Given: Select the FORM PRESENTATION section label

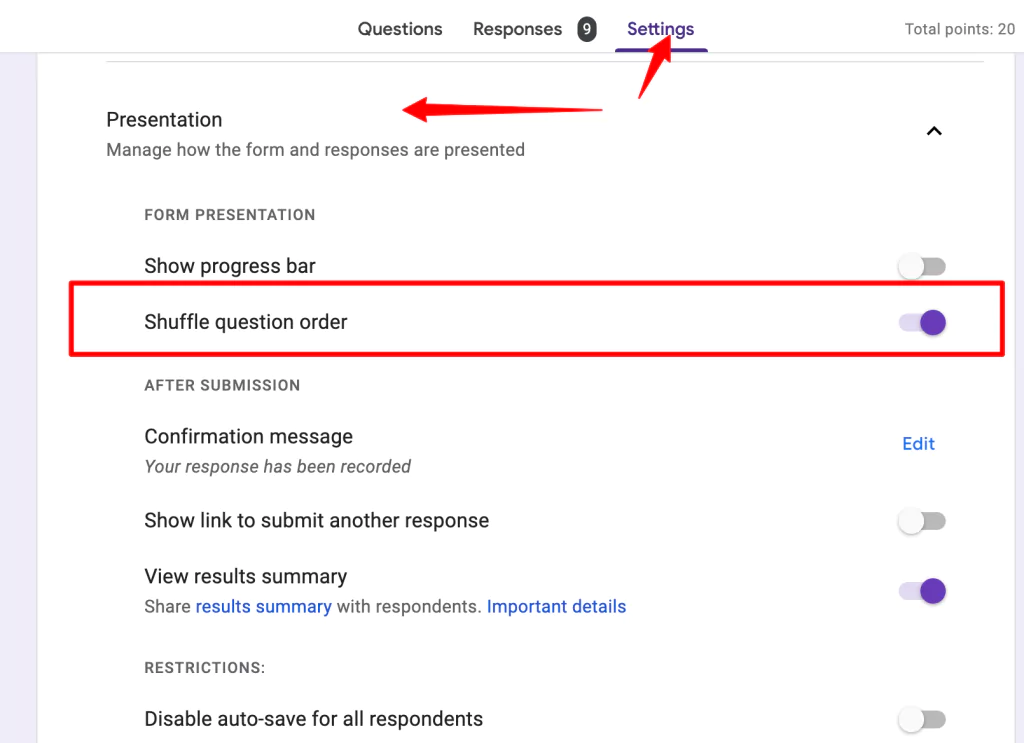Looking at the screenshot, I should pyautogui.click(x=229, y=214).
